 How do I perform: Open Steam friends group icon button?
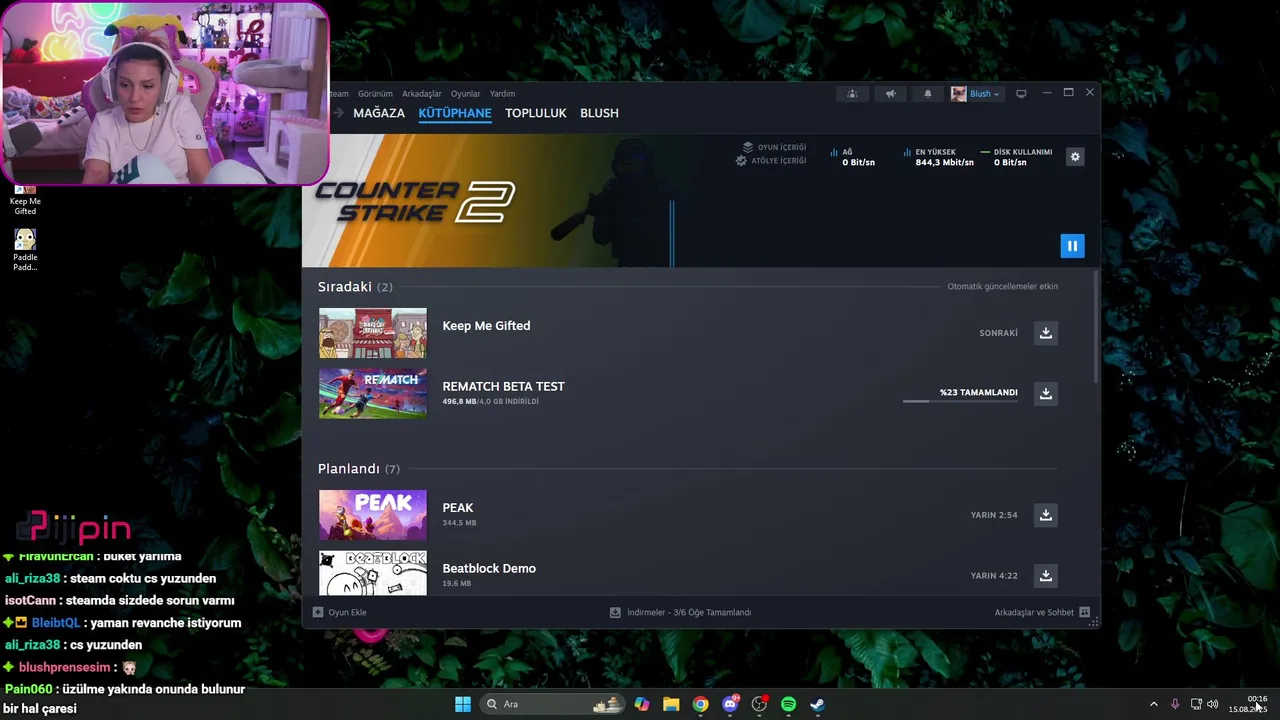click(x=852, y=94)
